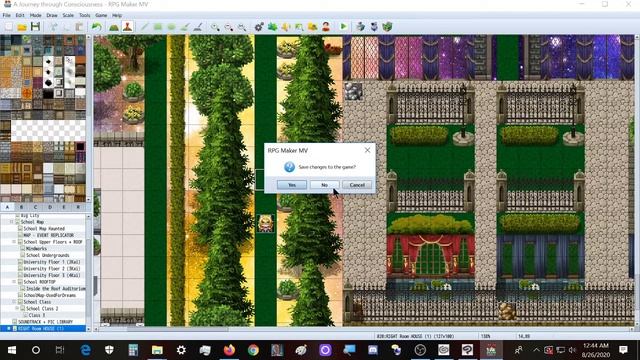Click Yes in the save changes dialog
The width and height of the screenshot is (640, 360).
coord(292,185)
